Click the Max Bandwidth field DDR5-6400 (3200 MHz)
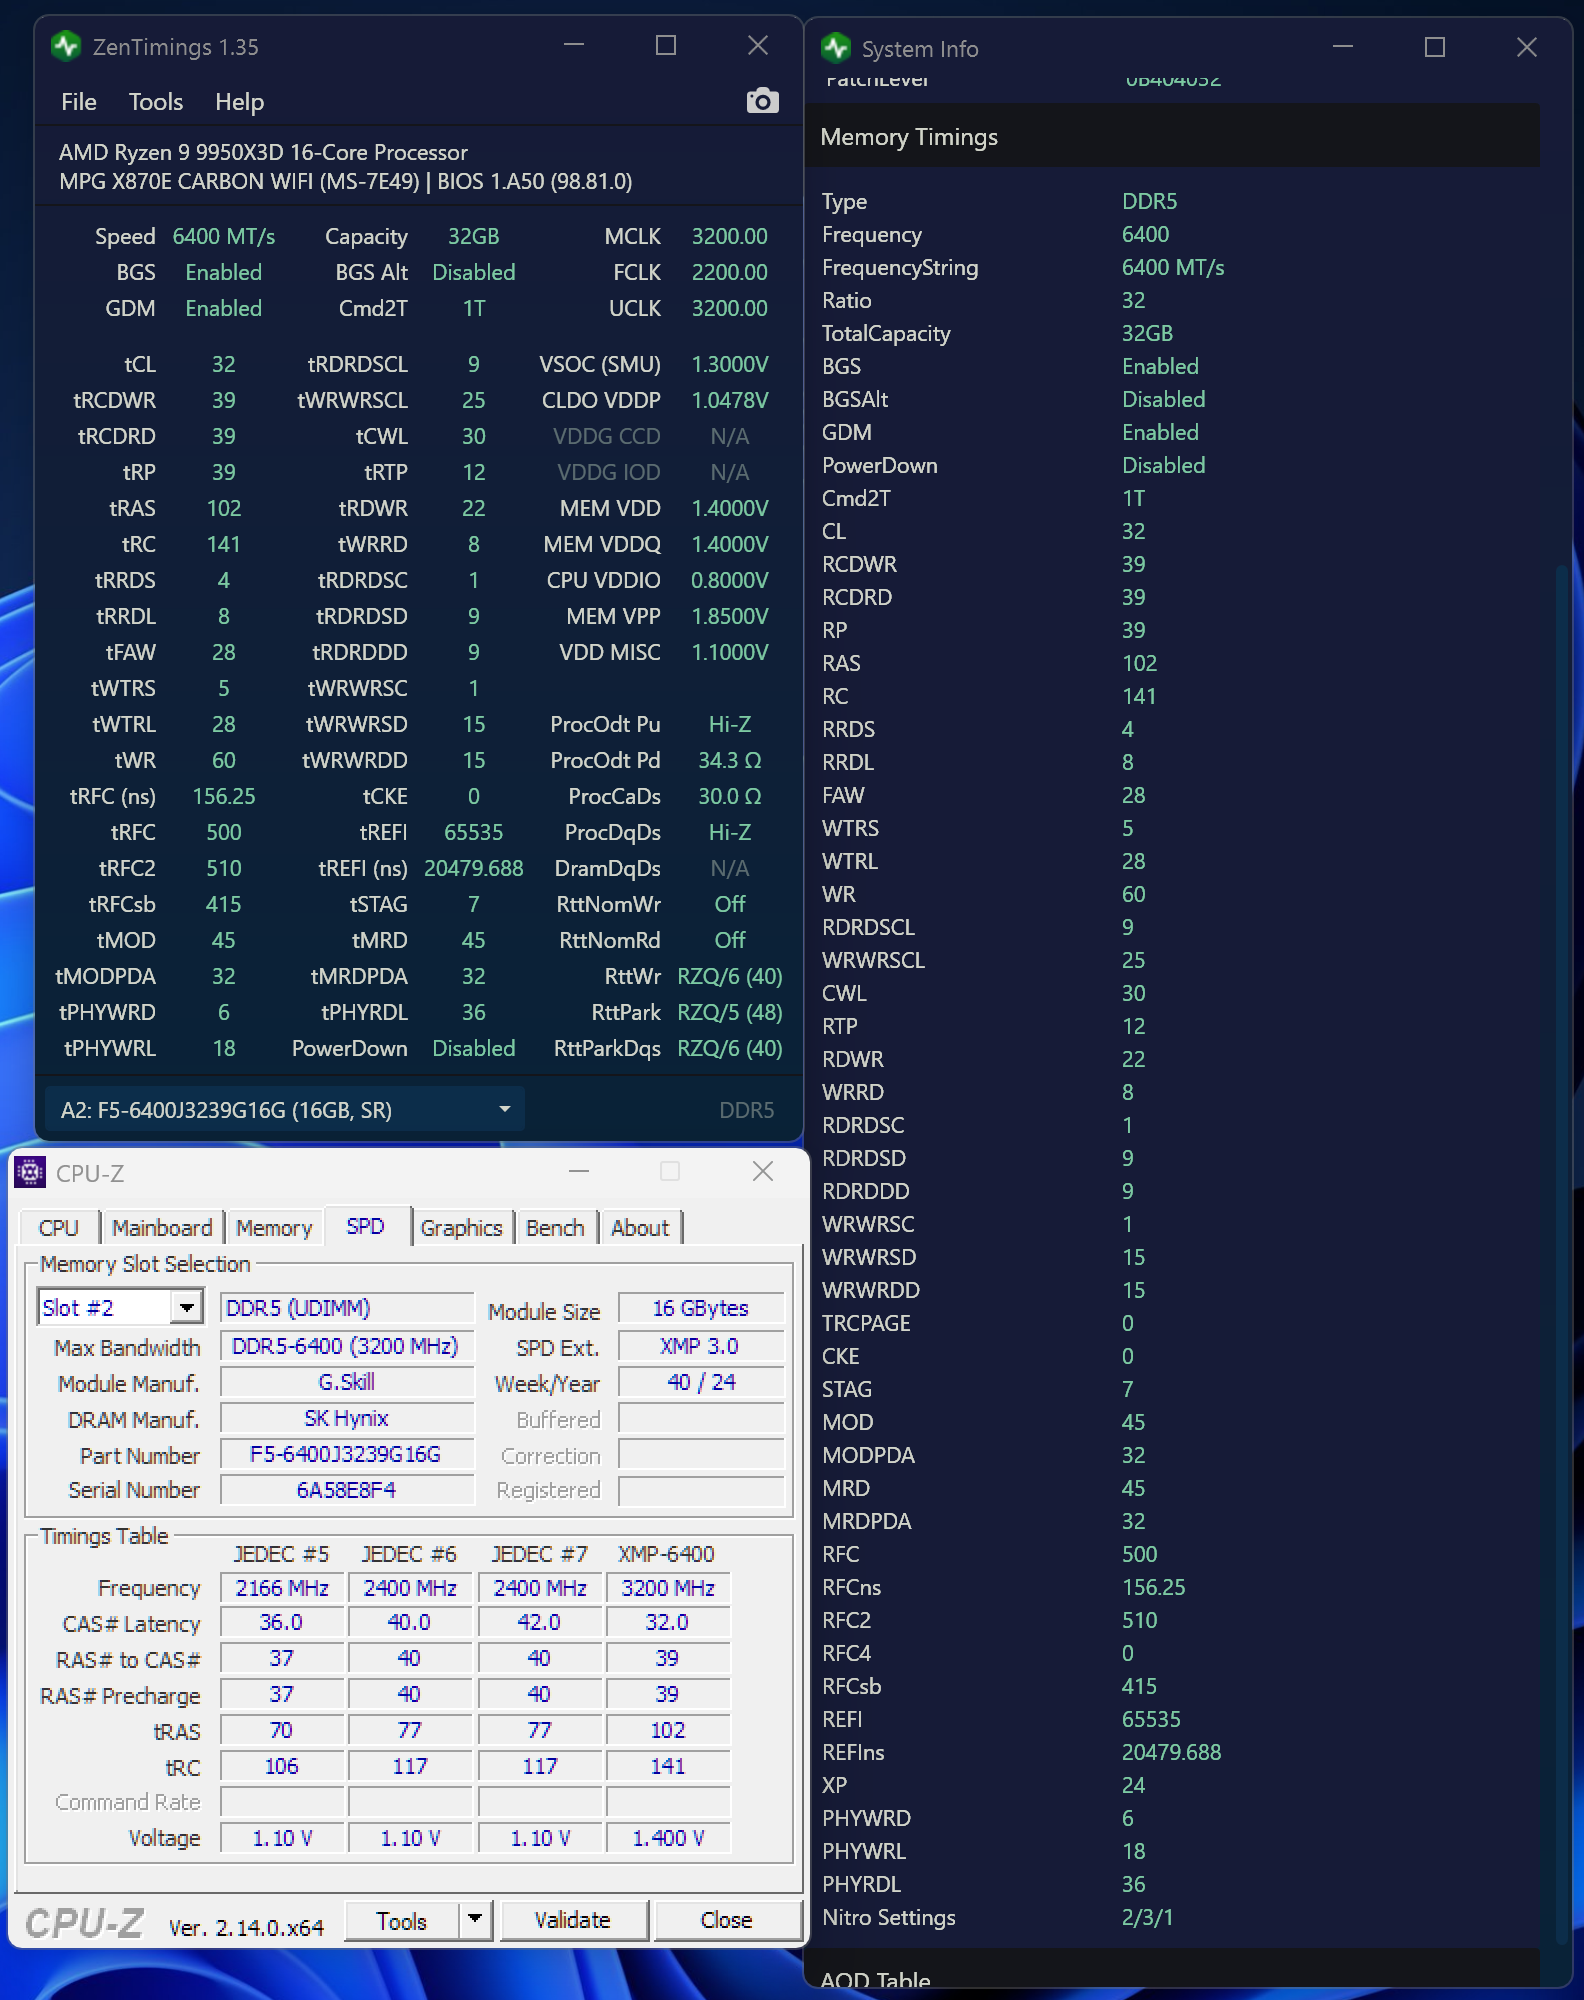Viewport: 1584px width, 2000px height. coord(346,1346)
